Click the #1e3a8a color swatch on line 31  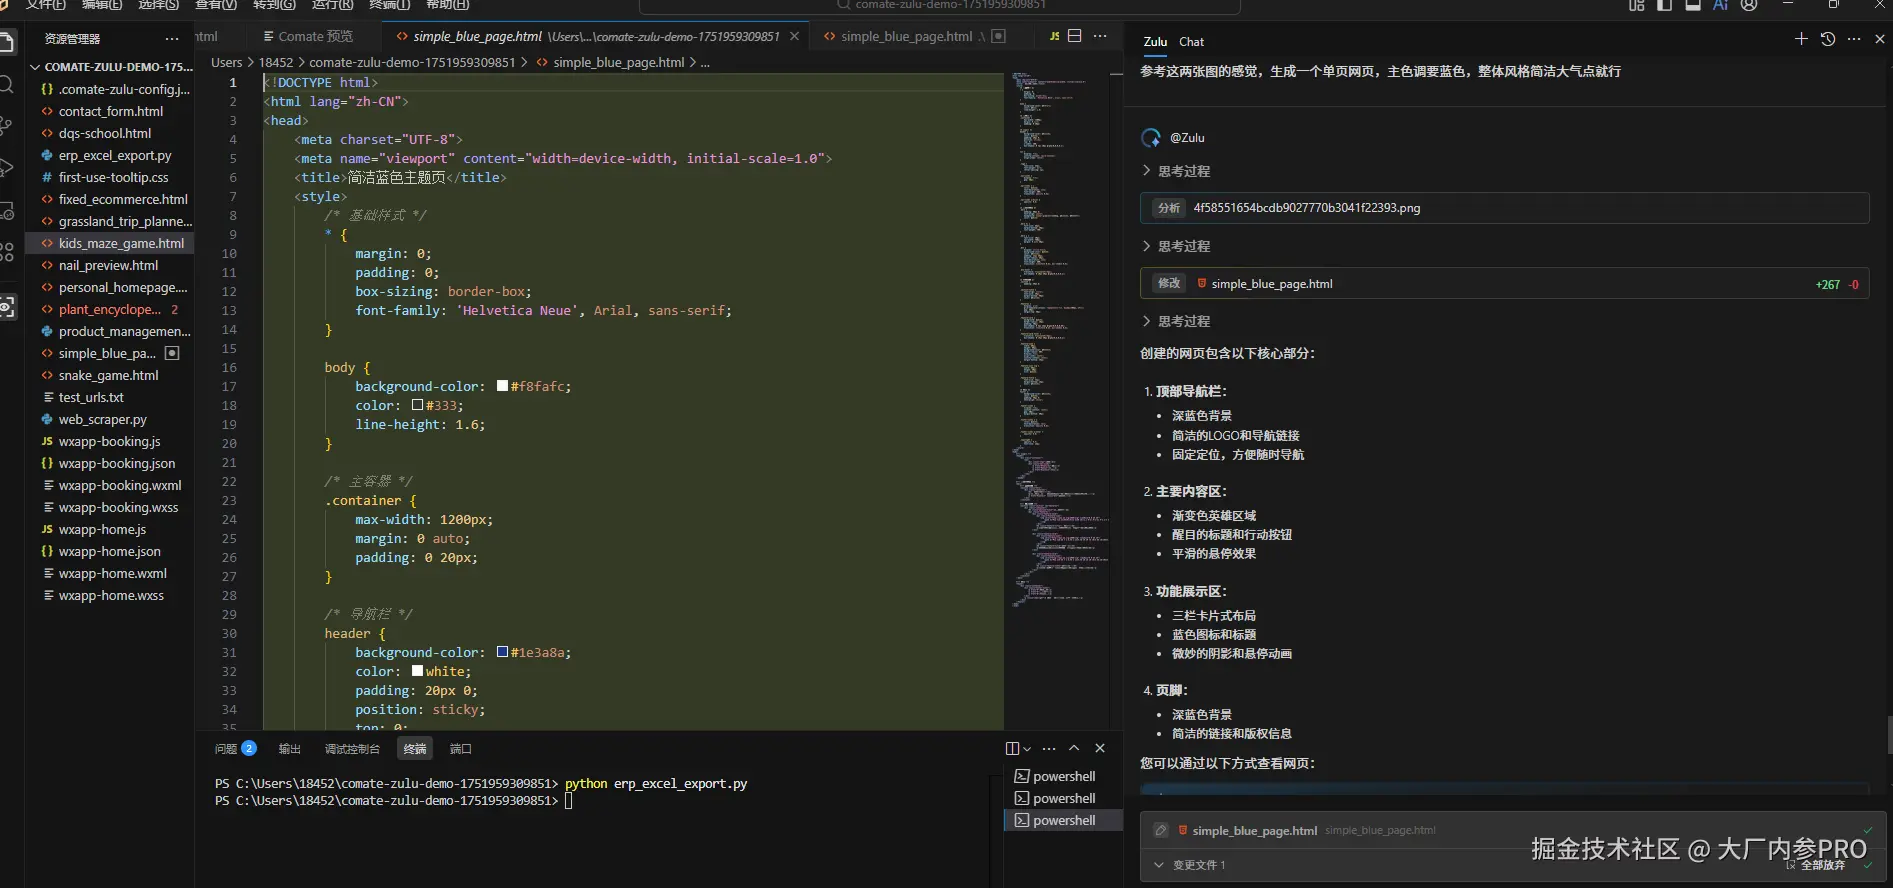(502, 652)
